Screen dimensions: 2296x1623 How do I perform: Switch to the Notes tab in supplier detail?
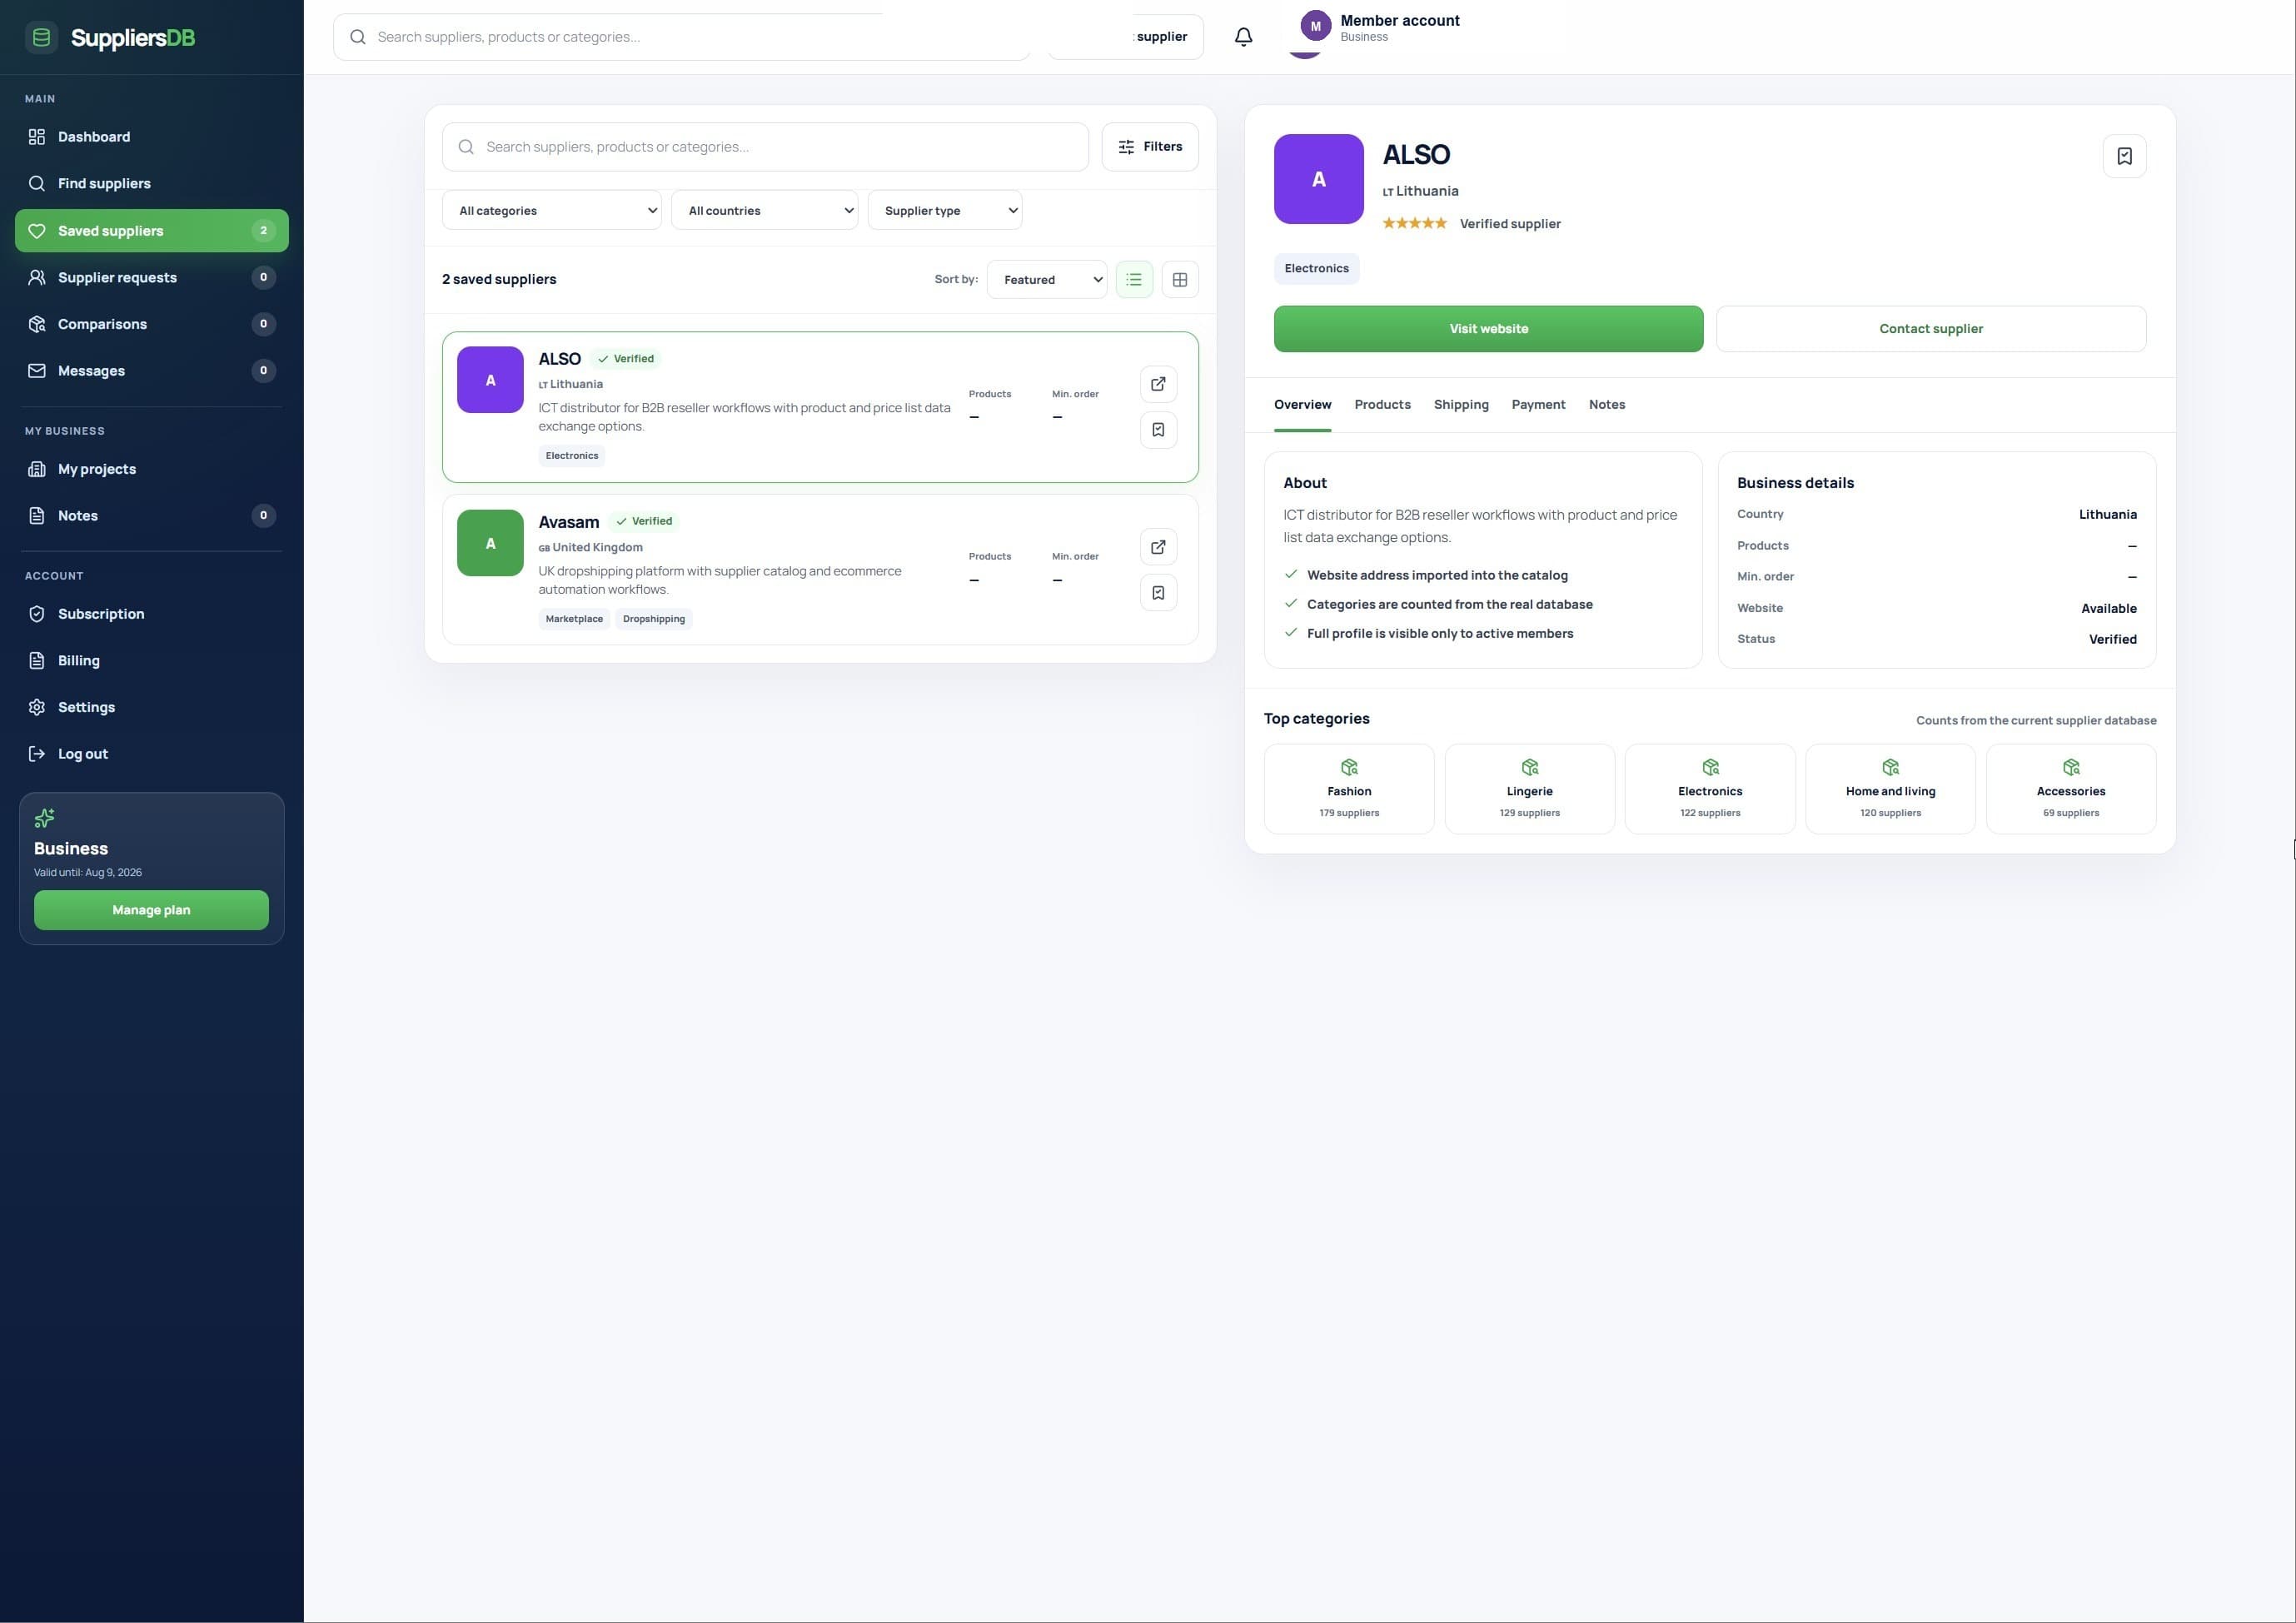[x=1607, y=405]
